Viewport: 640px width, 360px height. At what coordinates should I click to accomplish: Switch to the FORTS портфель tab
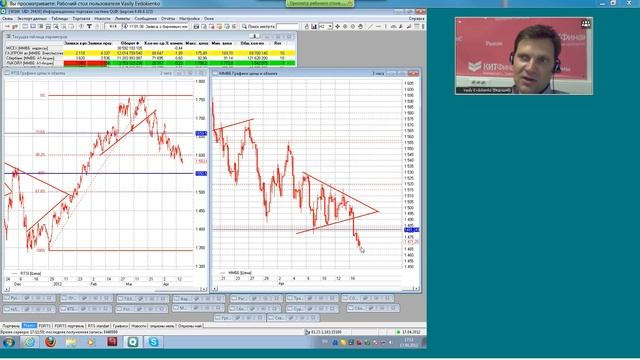point(69,326)
